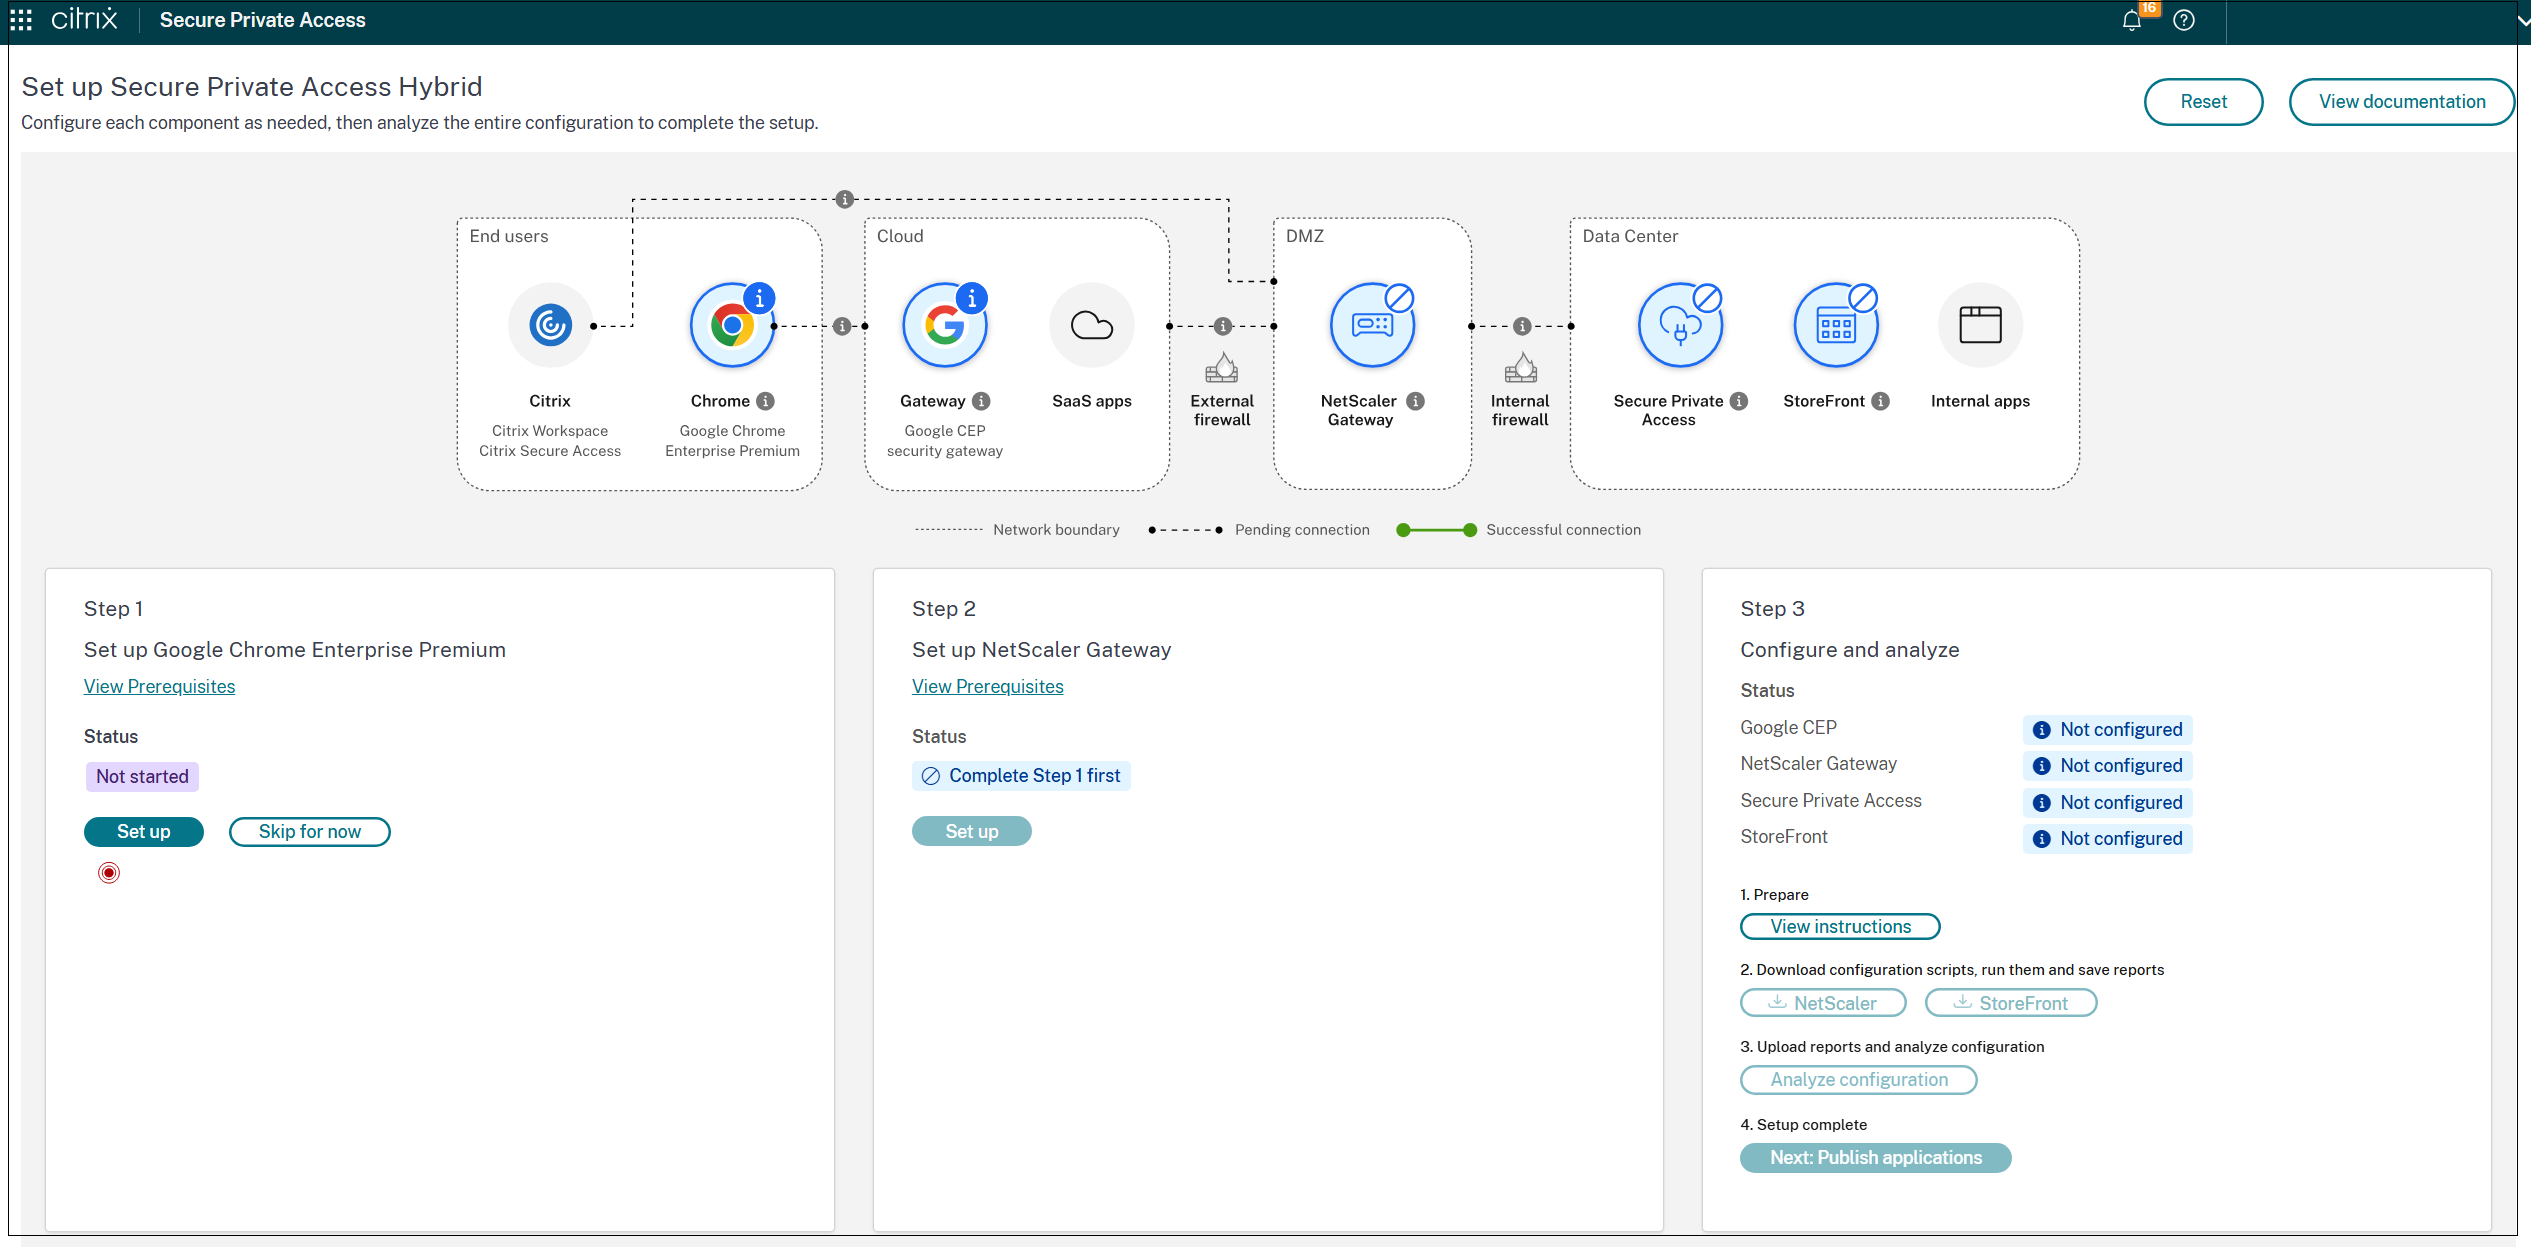This screenshot has width=2531, height=1247.
Task: Click the help question mark icon
Action: pyautogui.click(x=2184, y=21)
